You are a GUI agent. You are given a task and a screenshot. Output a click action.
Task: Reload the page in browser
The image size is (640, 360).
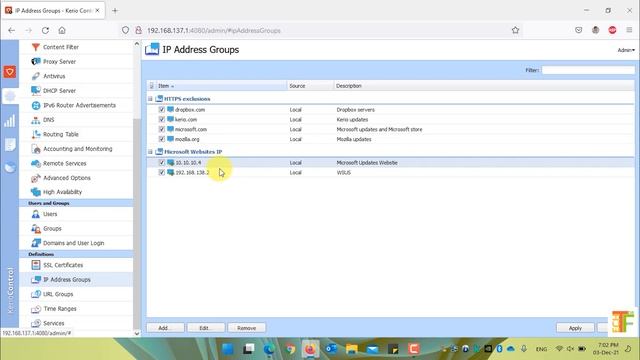click(45, 30)
